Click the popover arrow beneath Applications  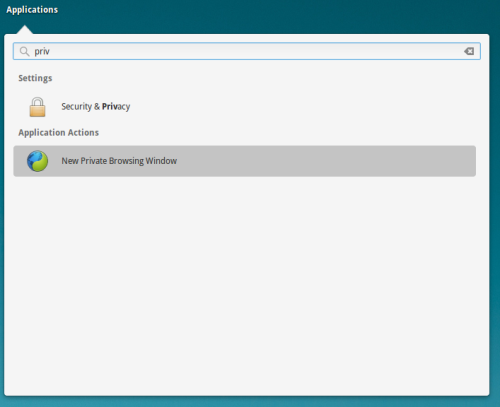24,30
